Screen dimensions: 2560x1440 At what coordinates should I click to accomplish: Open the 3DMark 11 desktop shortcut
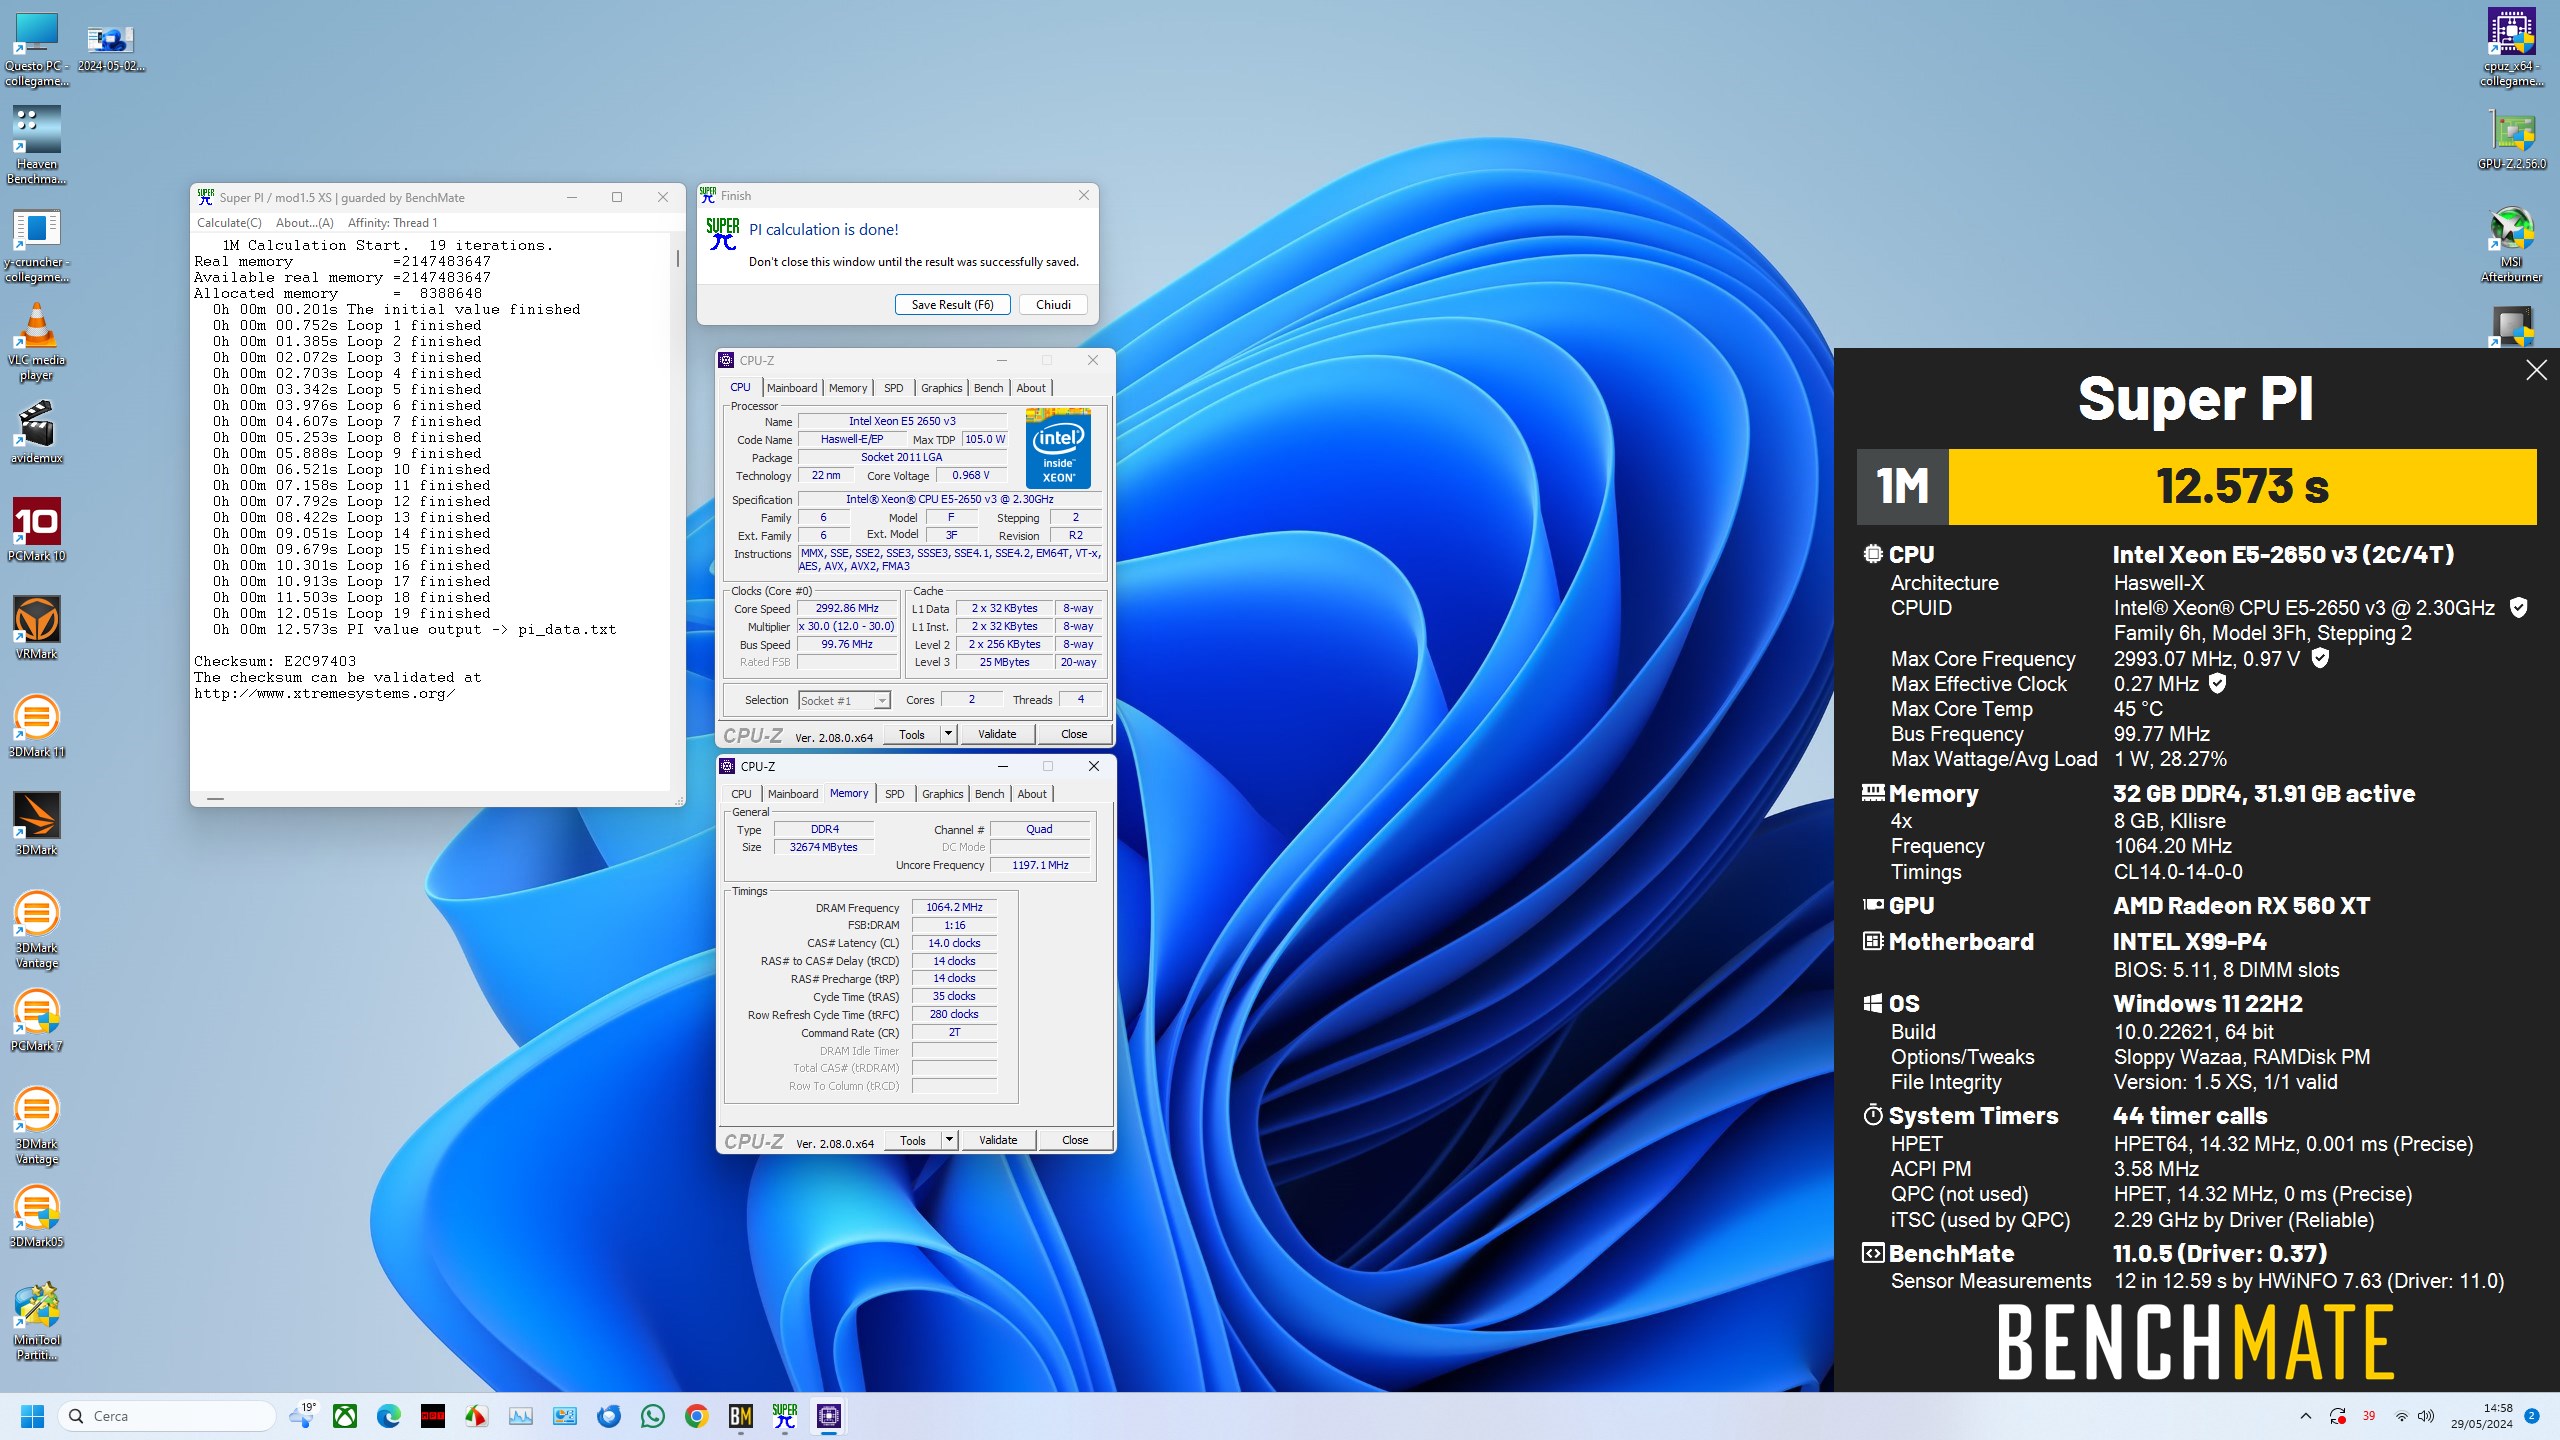37,727
